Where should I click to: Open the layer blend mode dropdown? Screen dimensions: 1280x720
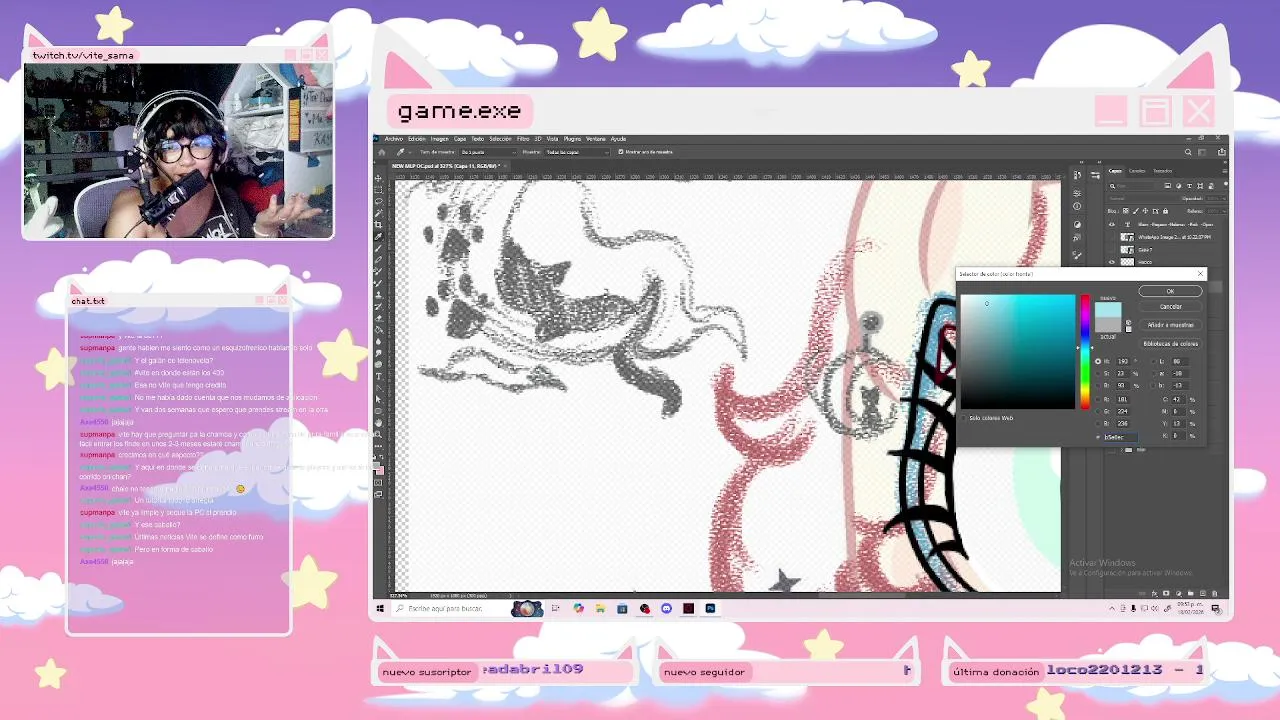point(1145,198)
